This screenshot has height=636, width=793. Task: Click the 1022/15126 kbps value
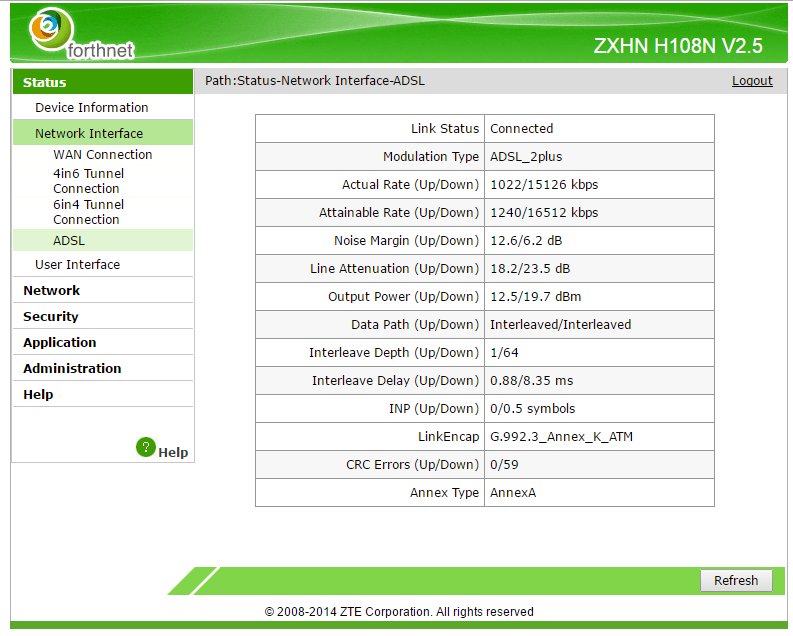pyautogui.click(x=544, y=185)
